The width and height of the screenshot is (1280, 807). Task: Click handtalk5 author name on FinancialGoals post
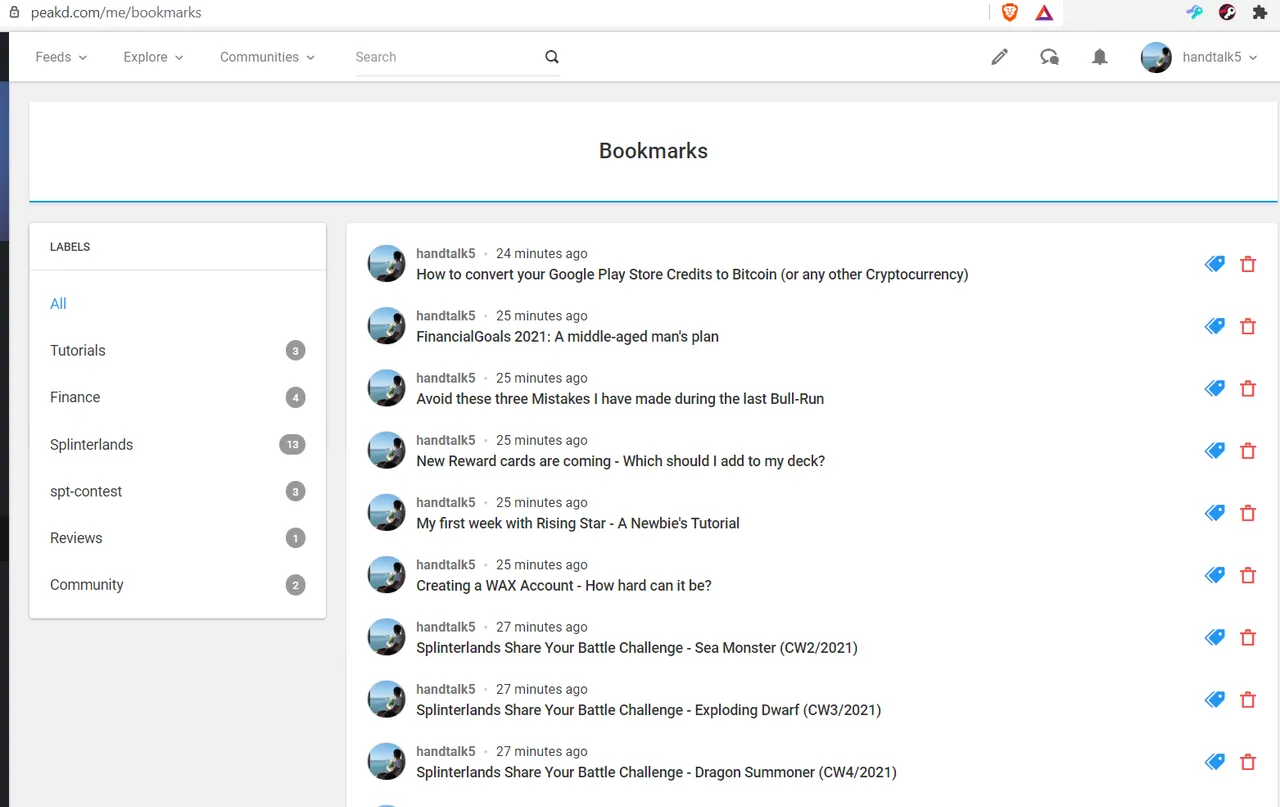tap(446, 316)
